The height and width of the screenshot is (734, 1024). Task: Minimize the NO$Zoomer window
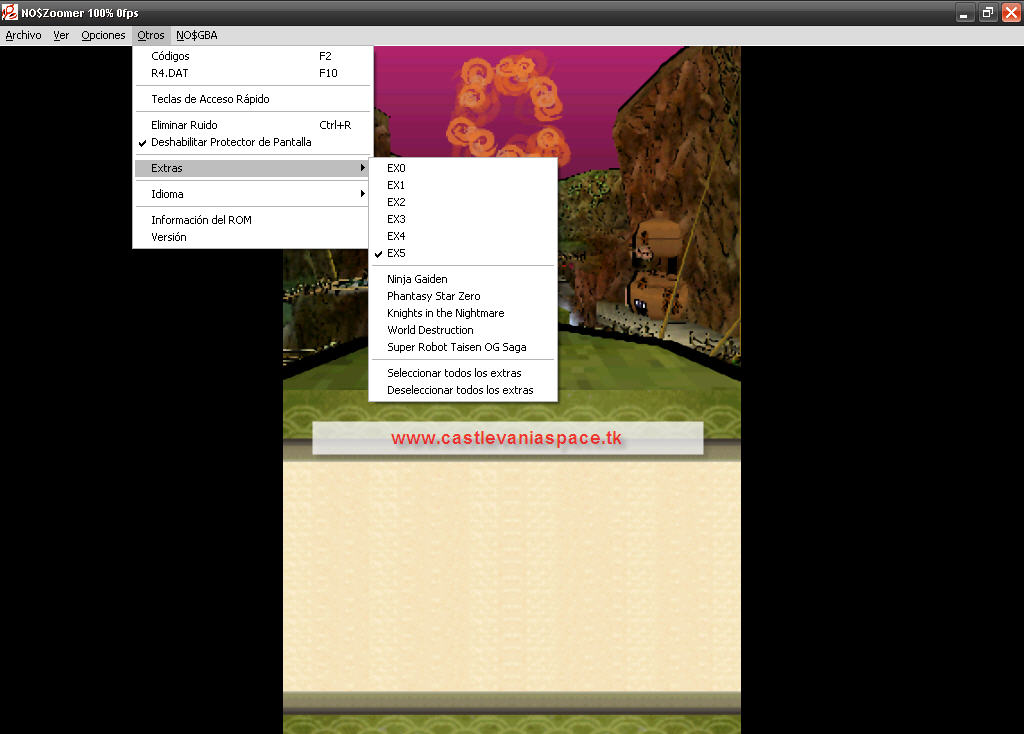[x=965, y=12]
